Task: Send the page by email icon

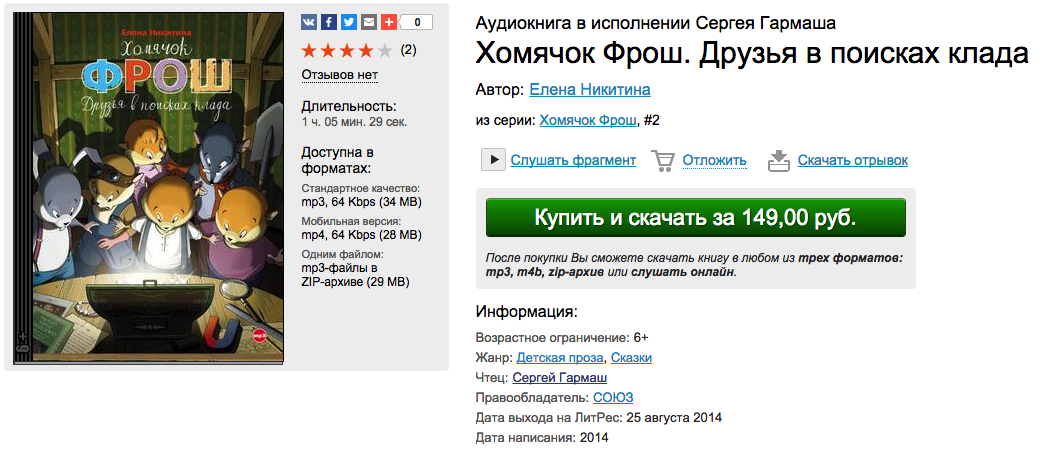Action: 369,22
